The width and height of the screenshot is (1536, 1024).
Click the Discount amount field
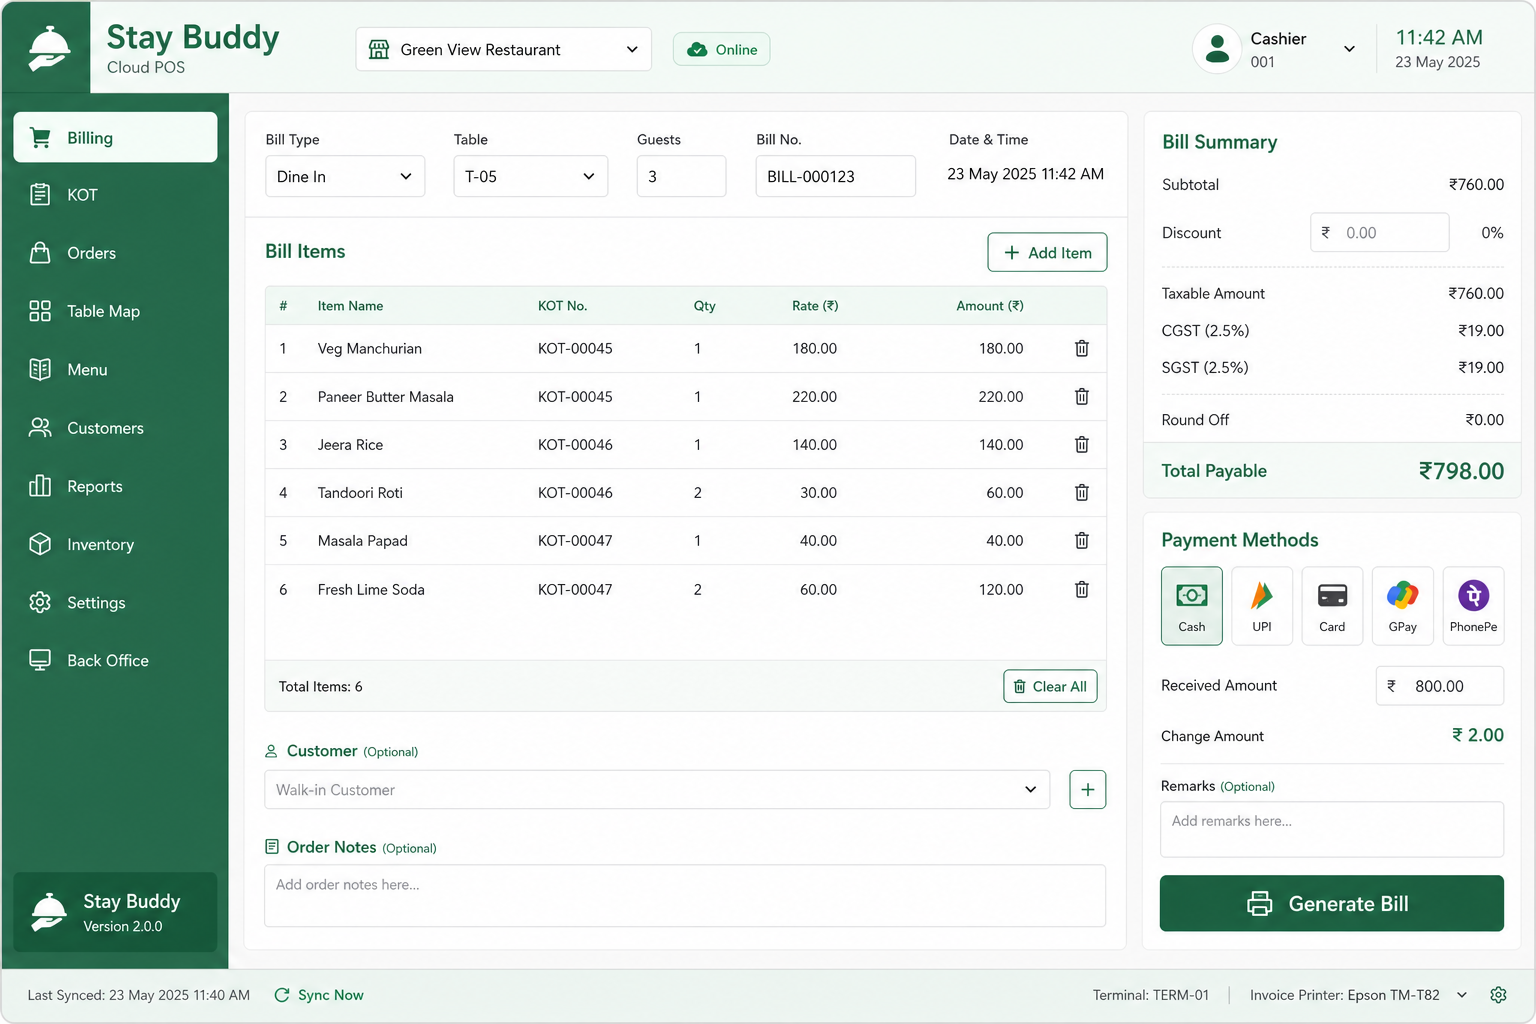1380,232
